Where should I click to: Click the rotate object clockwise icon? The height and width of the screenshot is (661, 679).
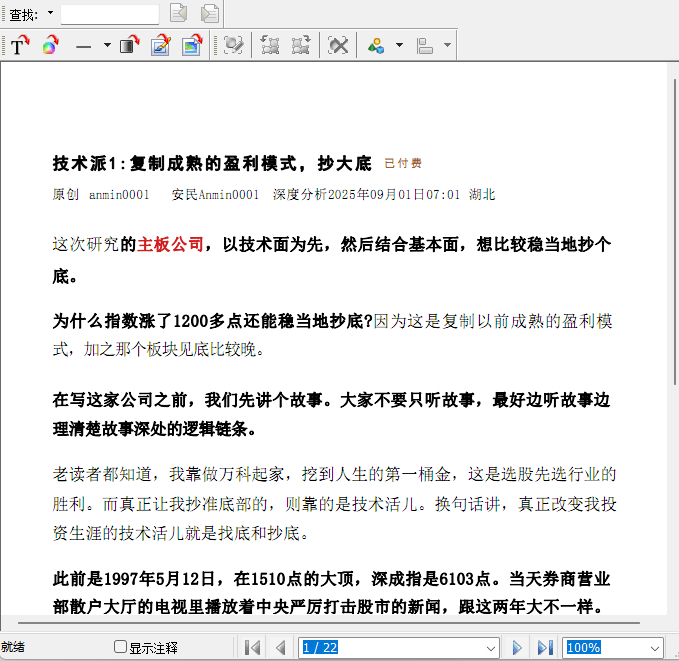(x=301, y=45)
